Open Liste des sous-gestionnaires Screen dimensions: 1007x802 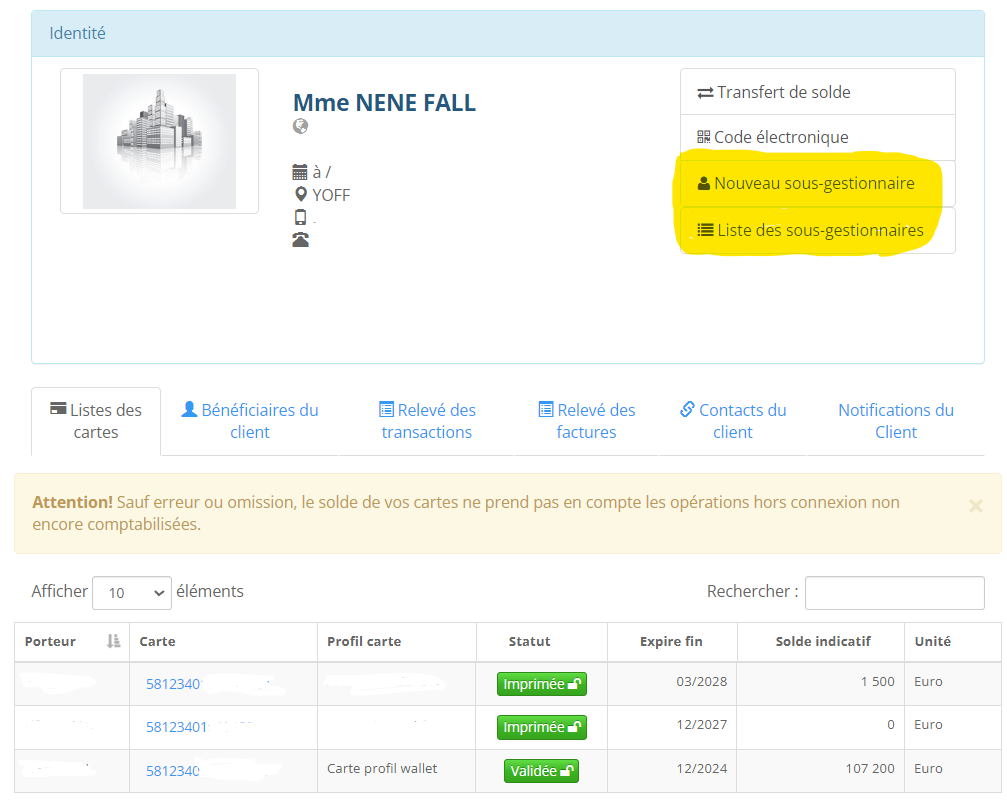tap(817, 230)
